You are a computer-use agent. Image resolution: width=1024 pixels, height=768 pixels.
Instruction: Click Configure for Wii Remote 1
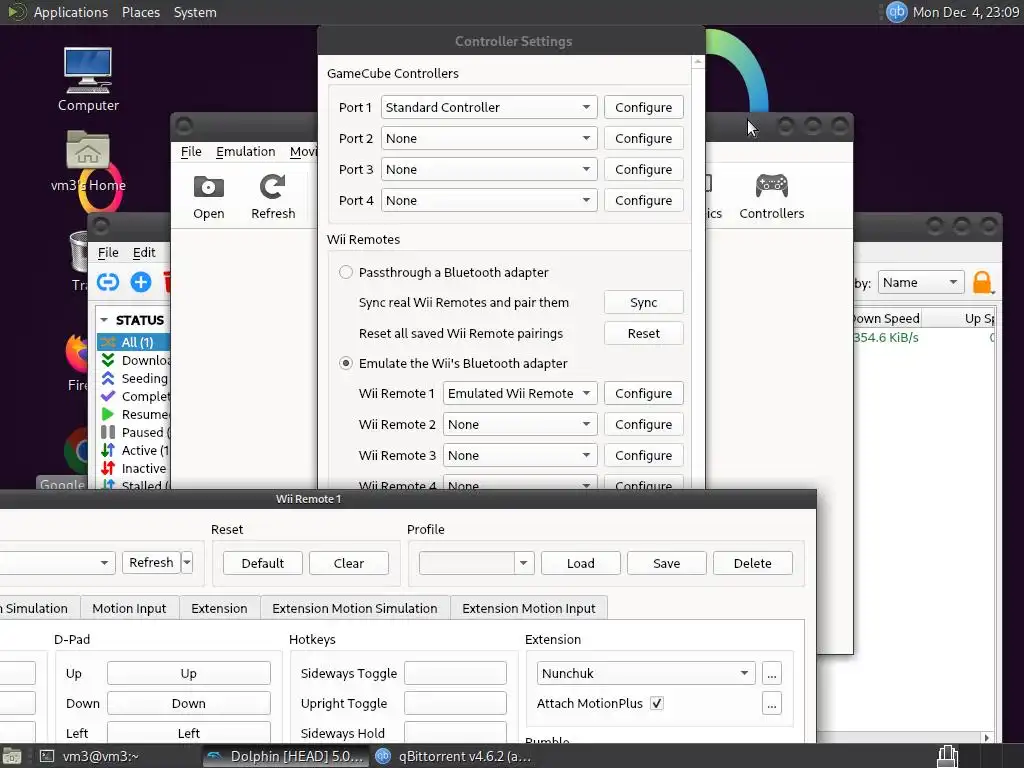click(x=643, y=393)
